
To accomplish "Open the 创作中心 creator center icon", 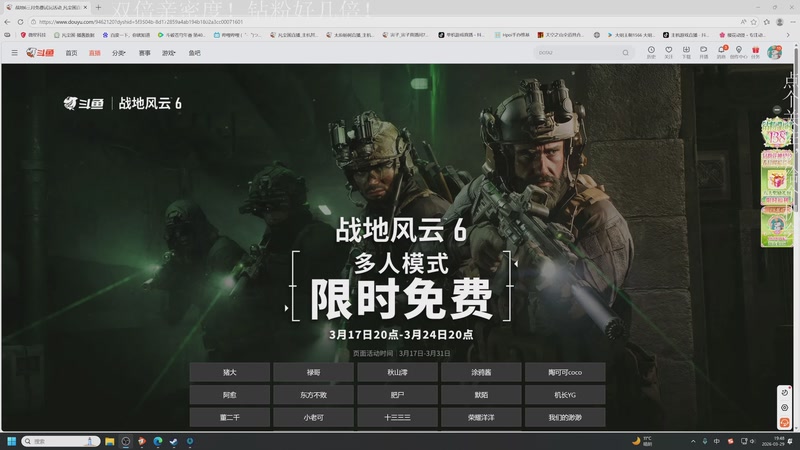I will [x=738, y=52].
